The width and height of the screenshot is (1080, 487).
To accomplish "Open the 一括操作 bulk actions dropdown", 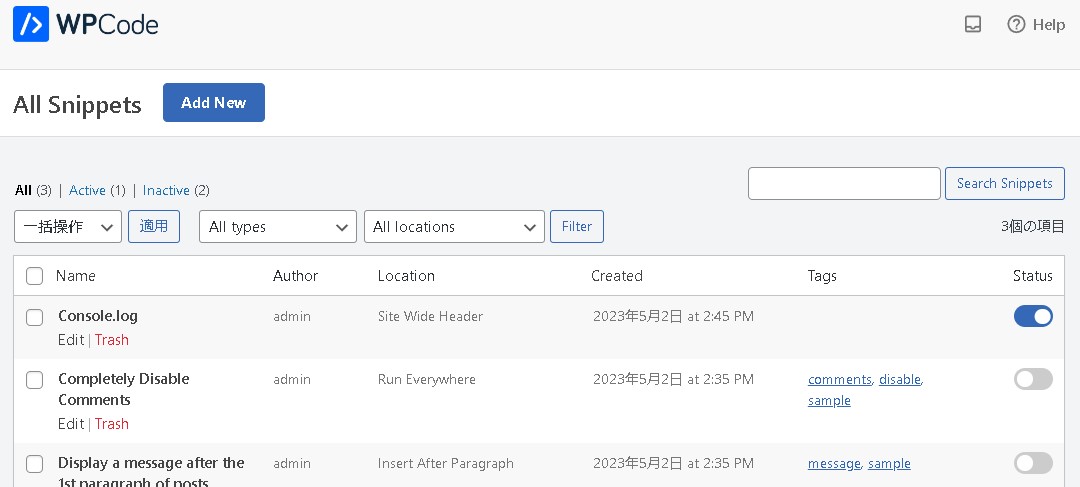I will click(68, 227).
